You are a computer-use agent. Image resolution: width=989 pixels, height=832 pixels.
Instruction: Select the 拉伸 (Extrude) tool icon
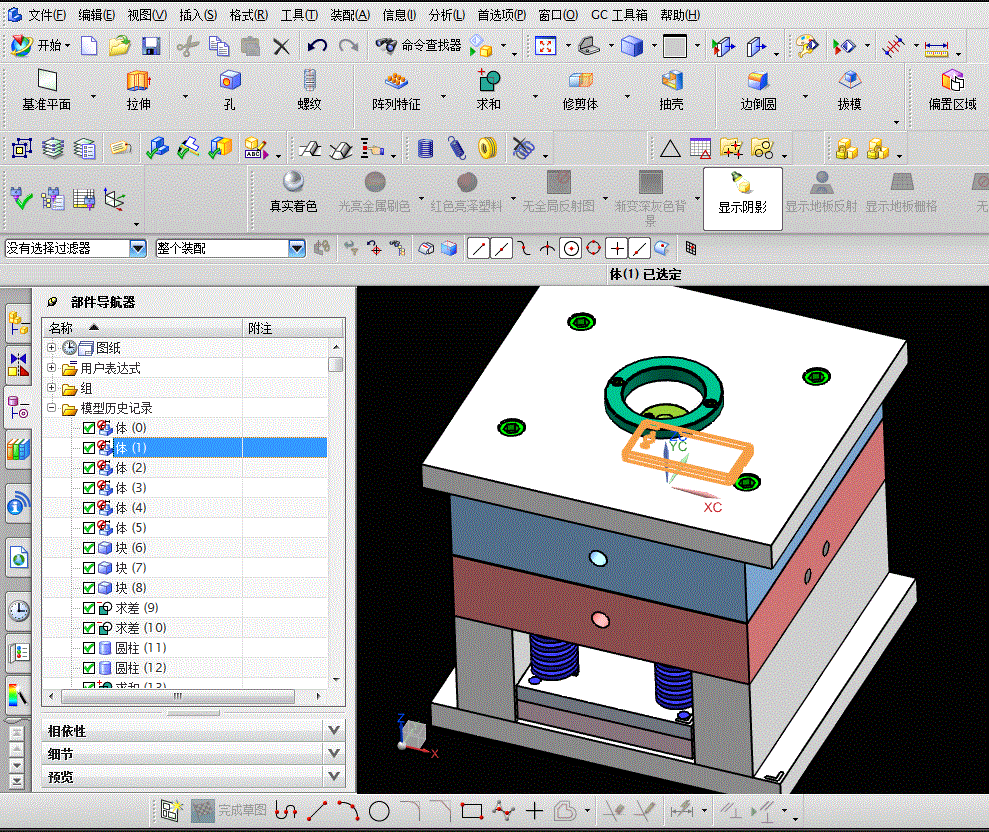click(138, 81)
